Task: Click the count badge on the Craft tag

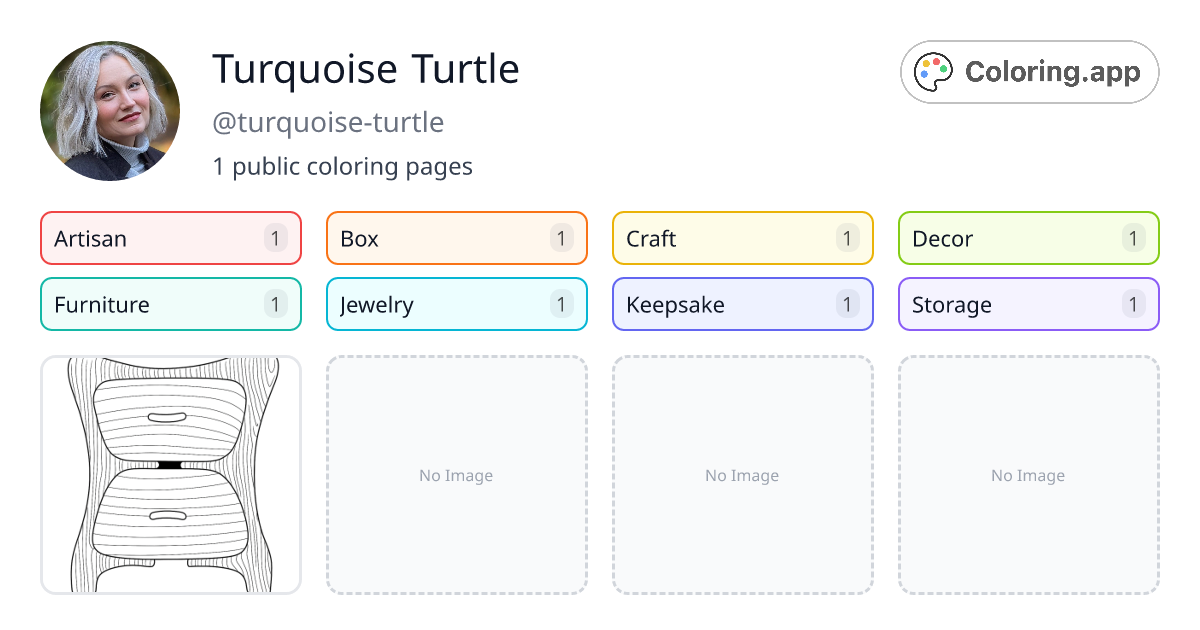Action: point(846,238)
